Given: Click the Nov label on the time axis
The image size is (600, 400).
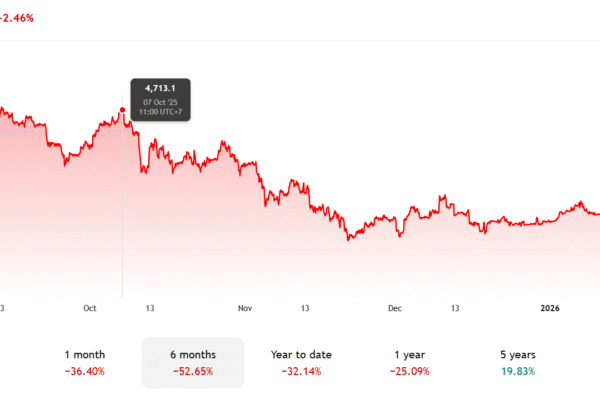Looking at the screenshot, I should 245,311.
